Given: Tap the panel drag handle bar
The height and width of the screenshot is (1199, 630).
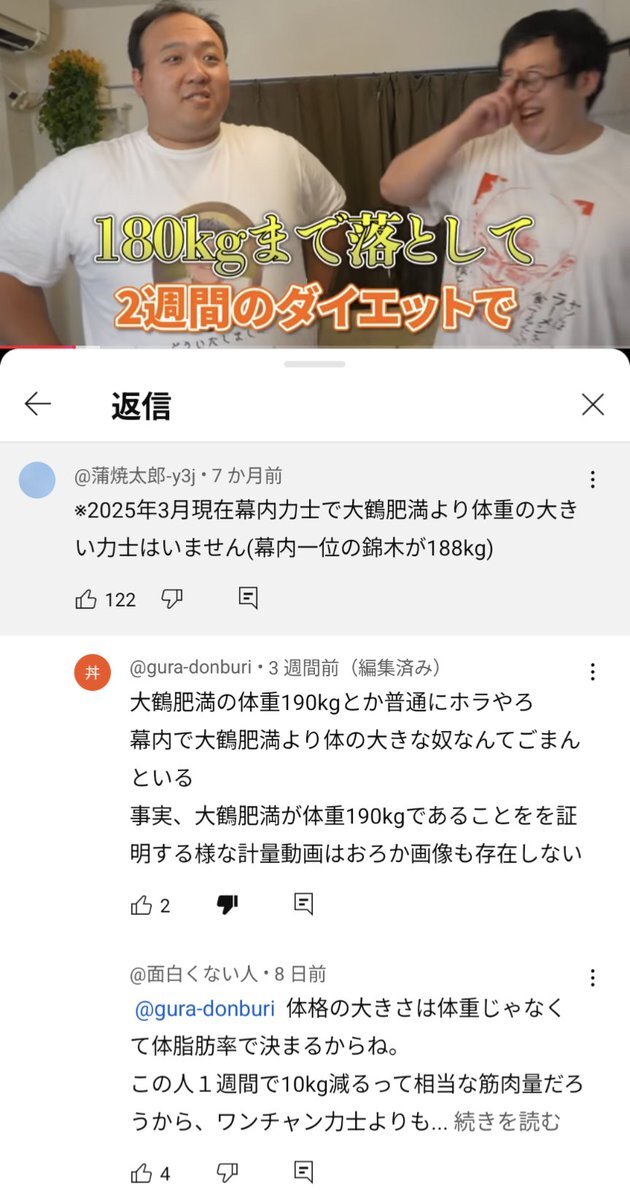Looking at the screenshot, I should click(314, 364).
